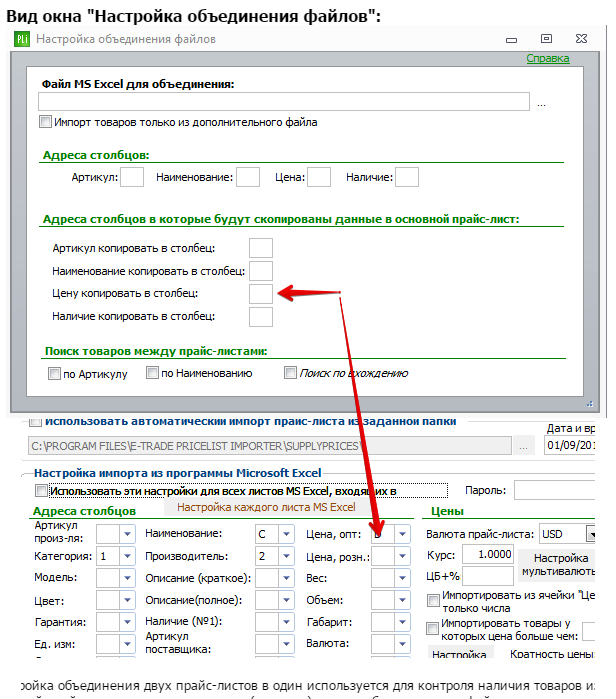The image size is (616, 699).
Task: Open the Валюта прайс-листа USD dropdown
Action: (x=591, y=534)
